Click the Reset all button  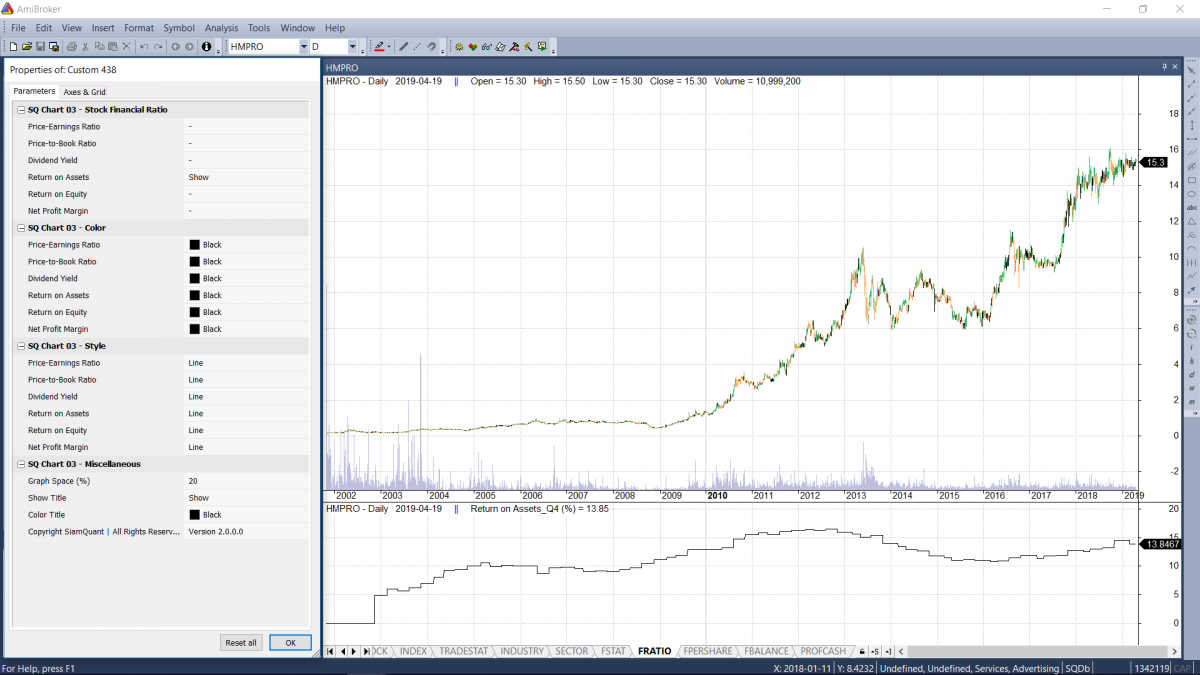pyautogui.click(x=241, y=643)
